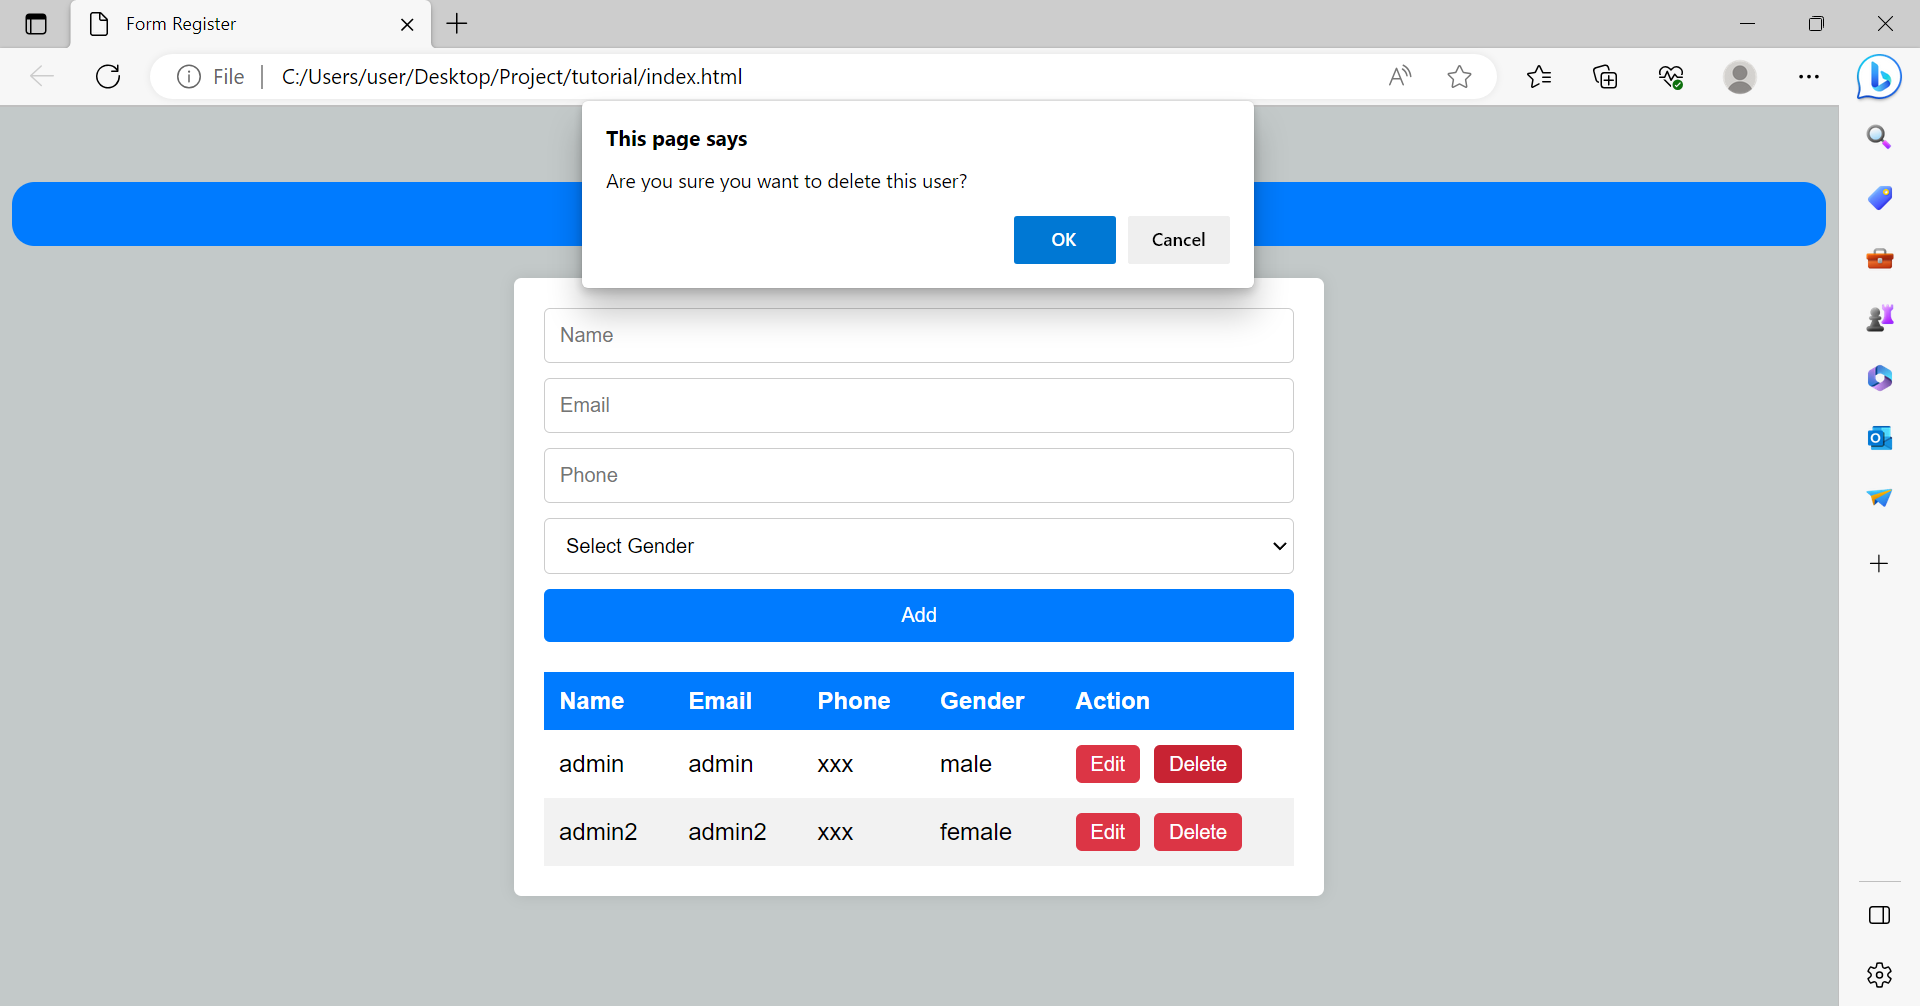The image size is (1920, 1006).
Task: Open the Games sidebar panel
Action: click(1879, 317)
